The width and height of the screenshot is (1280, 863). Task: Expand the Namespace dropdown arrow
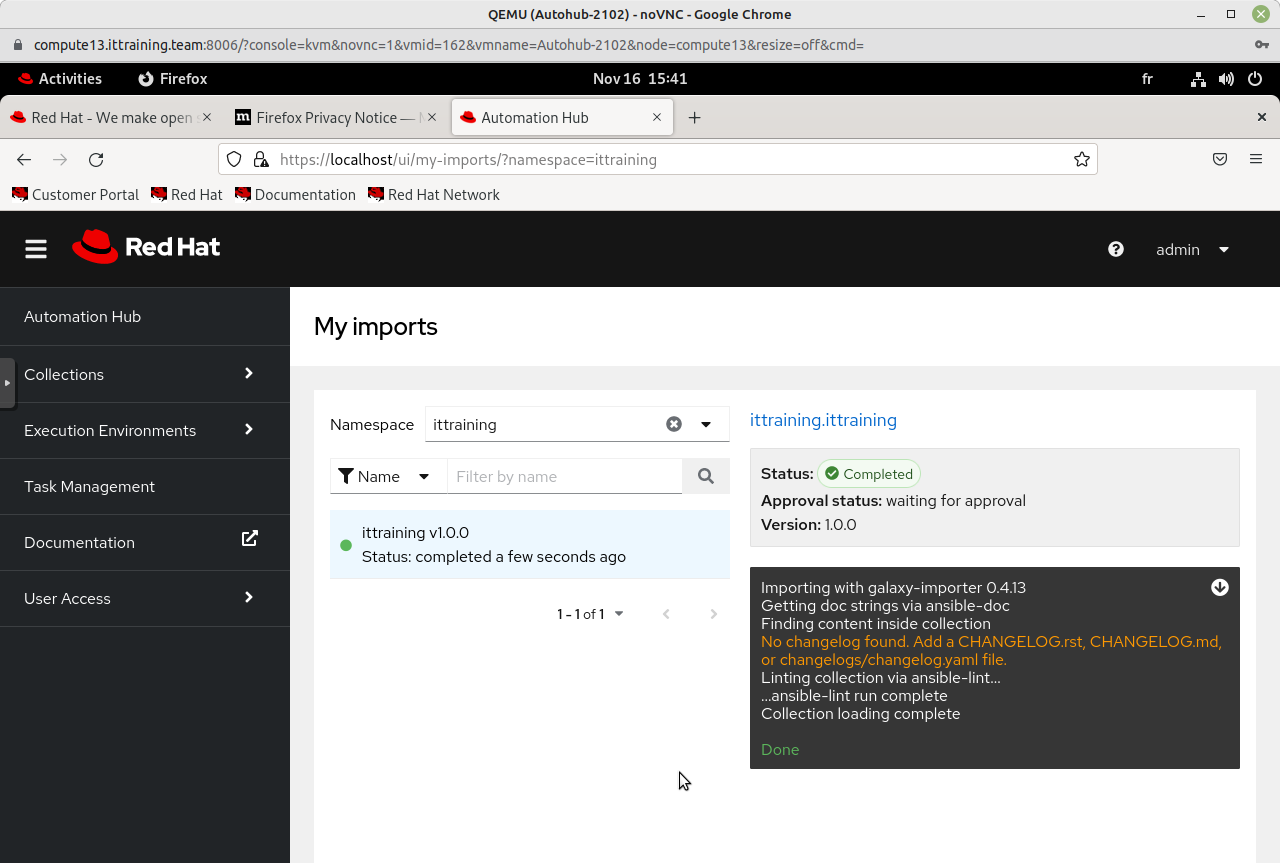(x=706, y=424)
